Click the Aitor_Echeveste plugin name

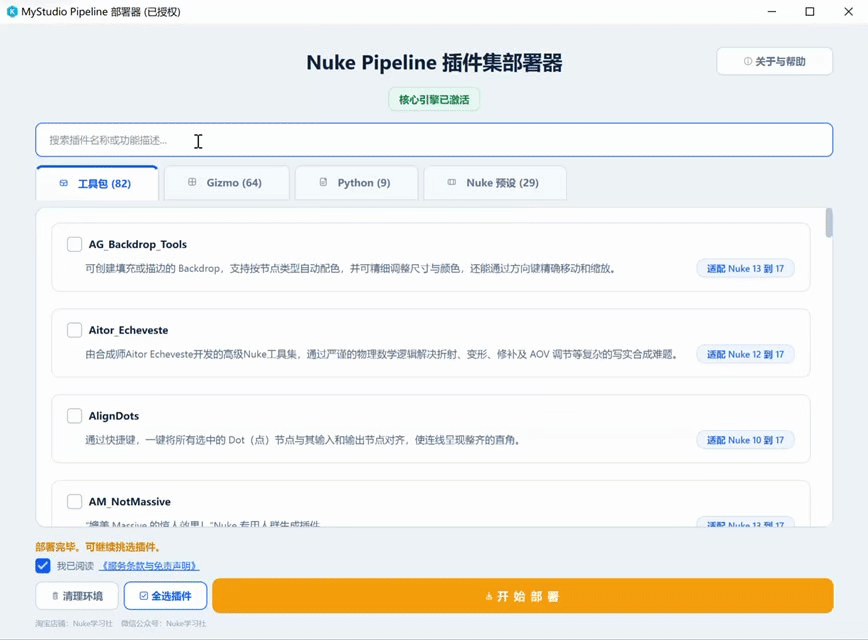128,330
